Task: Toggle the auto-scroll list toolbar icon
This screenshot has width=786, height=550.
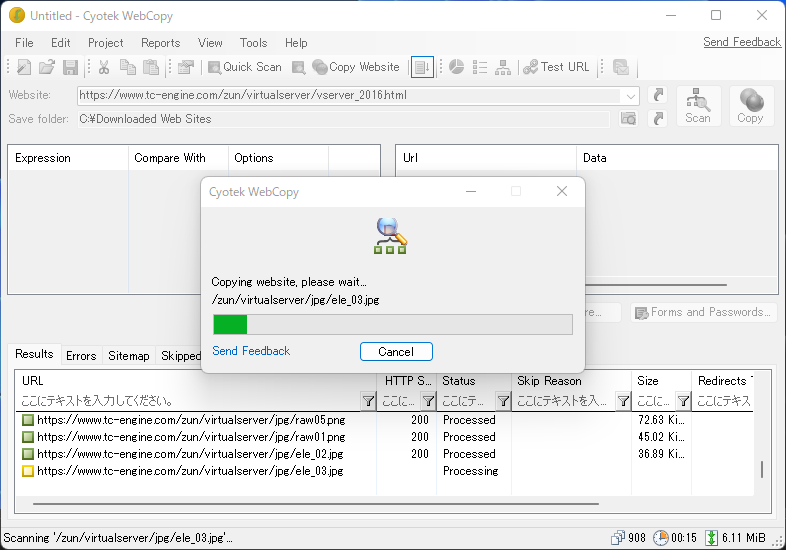Action: (422, 67)
